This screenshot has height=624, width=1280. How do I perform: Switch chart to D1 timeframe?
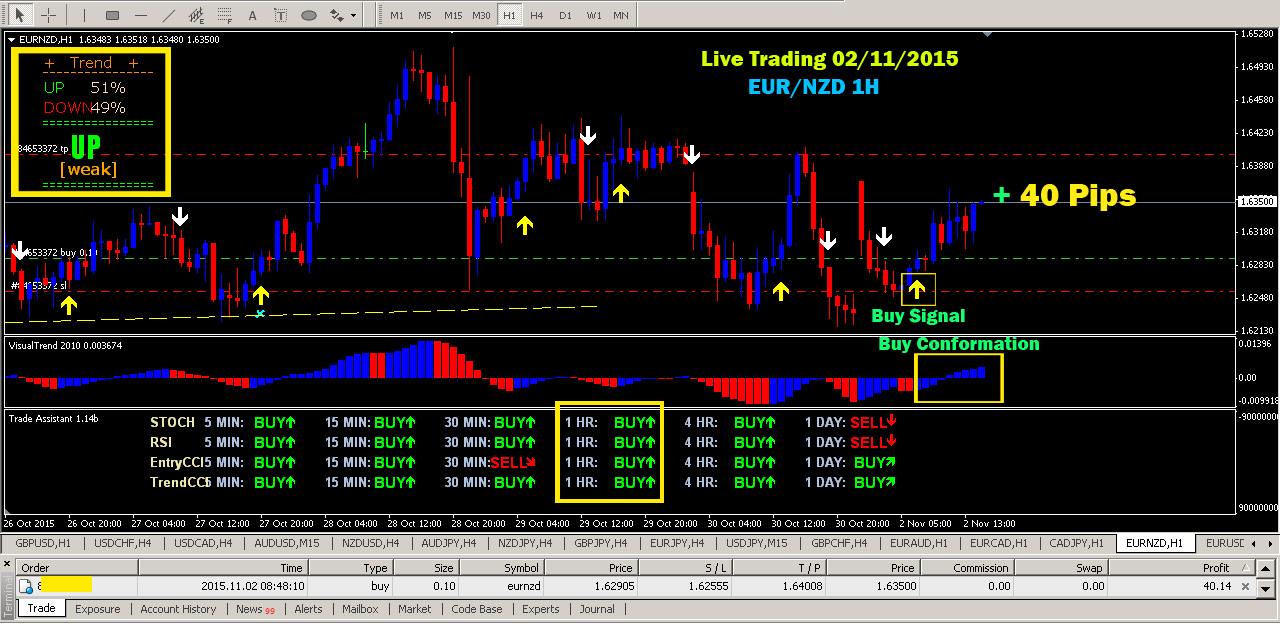tap(565, 15)
